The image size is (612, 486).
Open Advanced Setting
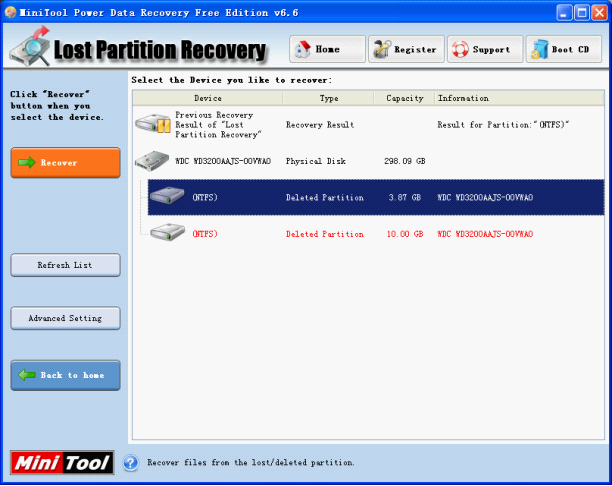[x=65, y=318]
